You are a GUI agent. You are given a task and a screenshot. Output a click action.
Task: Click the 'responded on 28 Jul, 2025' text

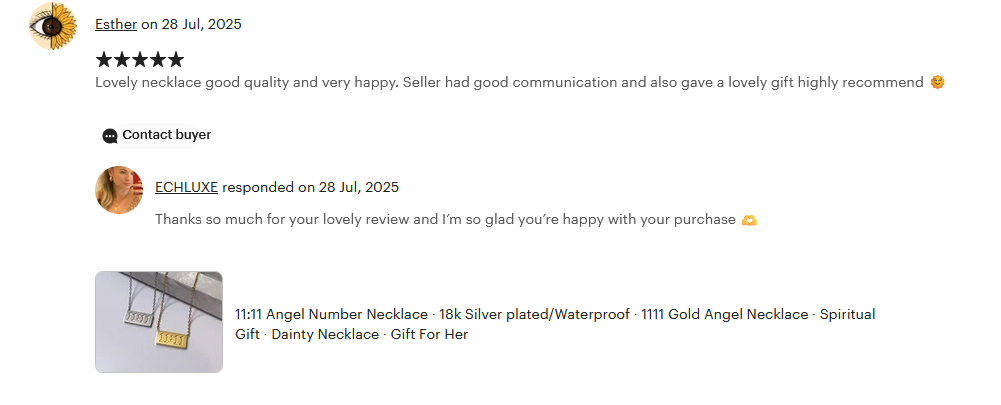pos(310,187)
